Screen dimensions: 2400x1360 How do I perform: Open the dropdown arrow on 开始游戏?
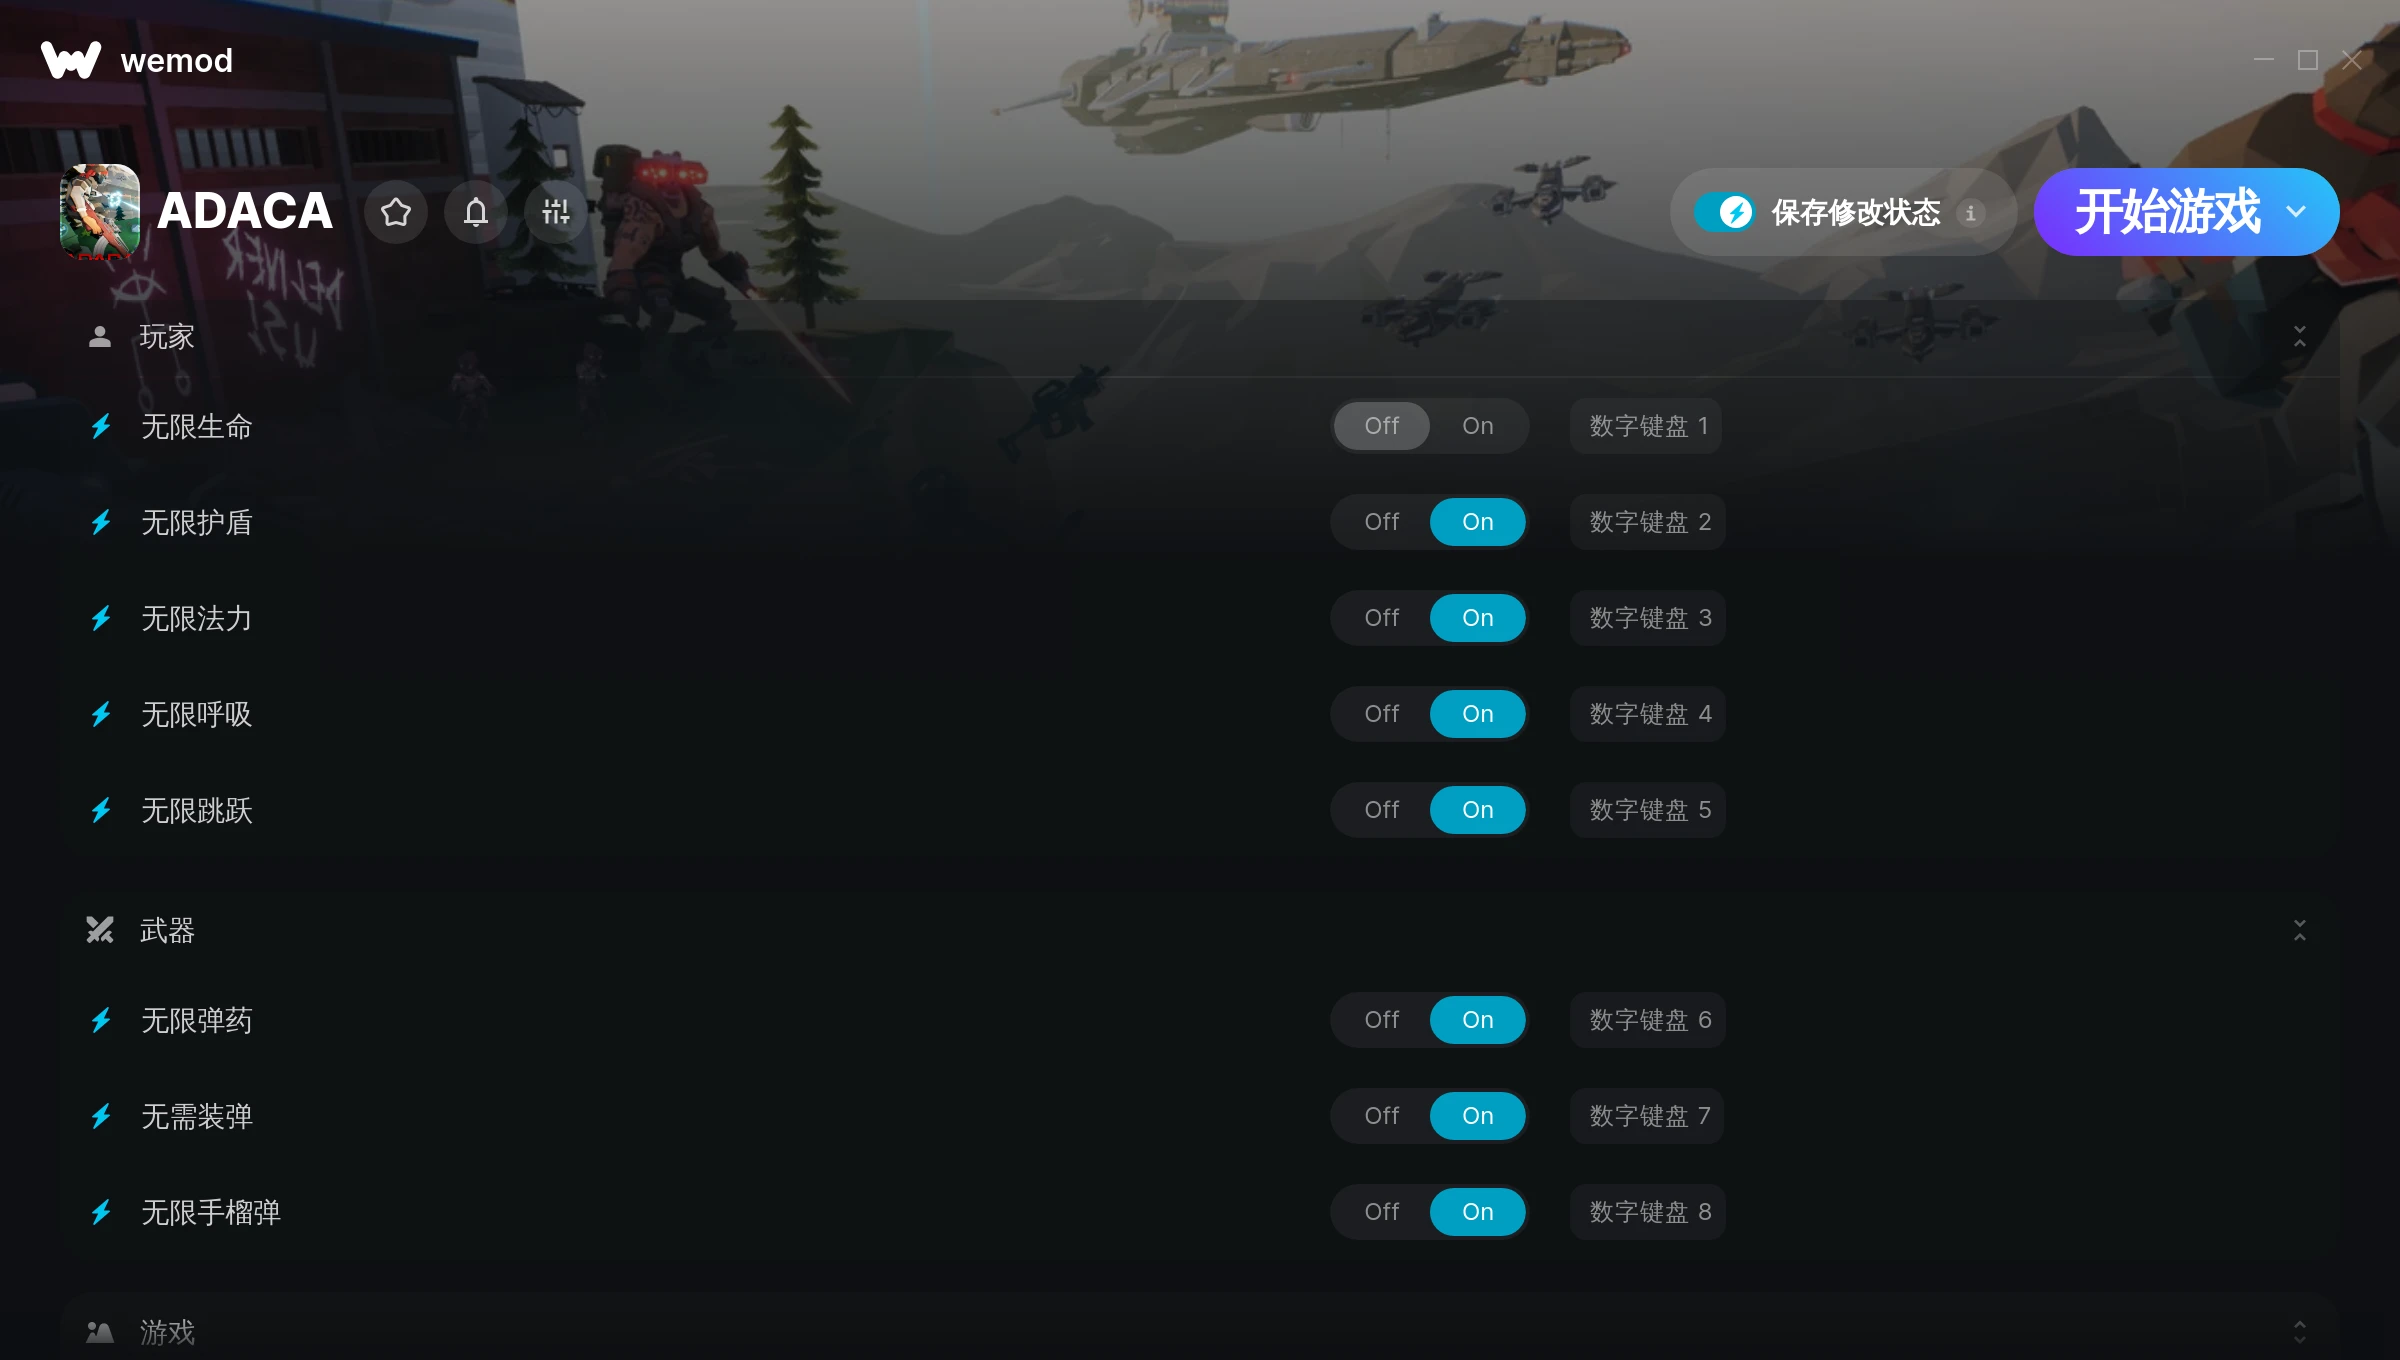(x=2297, y=212)
